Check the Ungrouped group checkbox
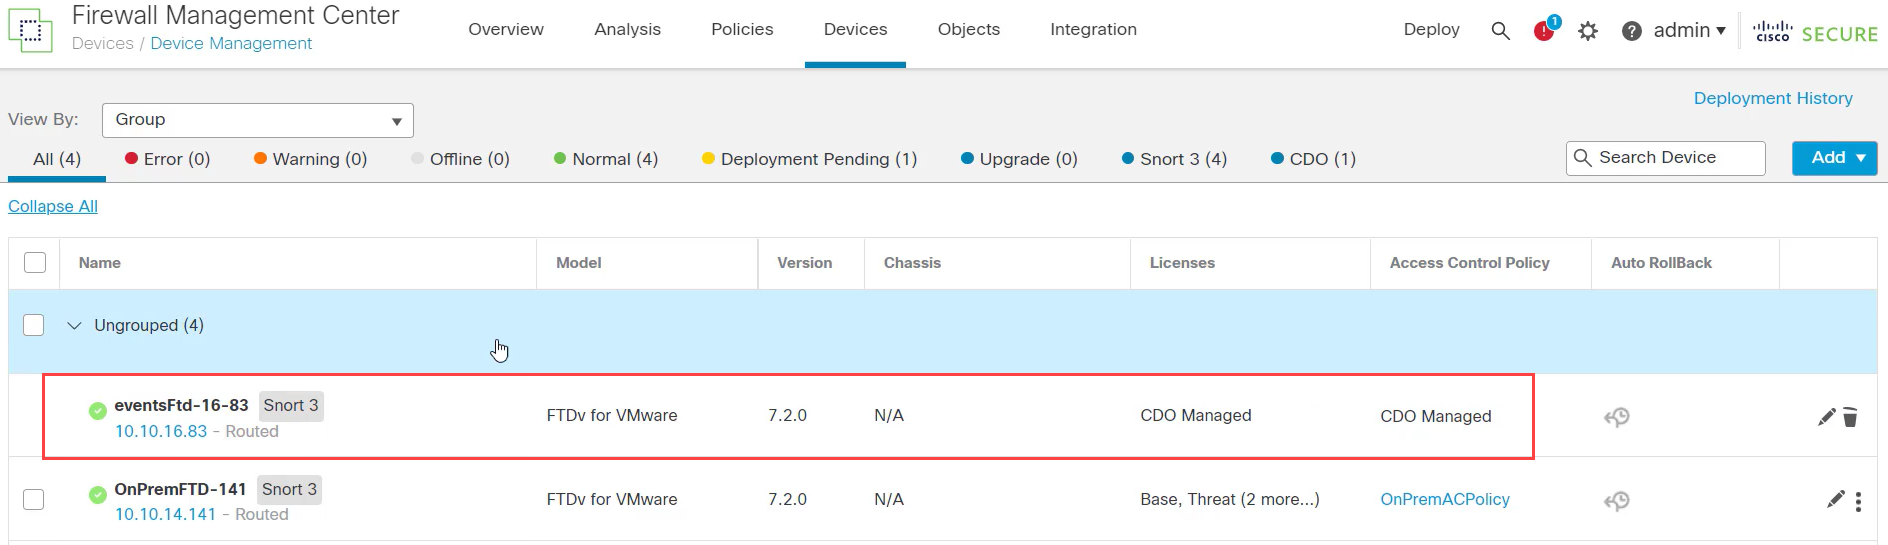This screenshot has height=545, width=1888. click(34, 325)
